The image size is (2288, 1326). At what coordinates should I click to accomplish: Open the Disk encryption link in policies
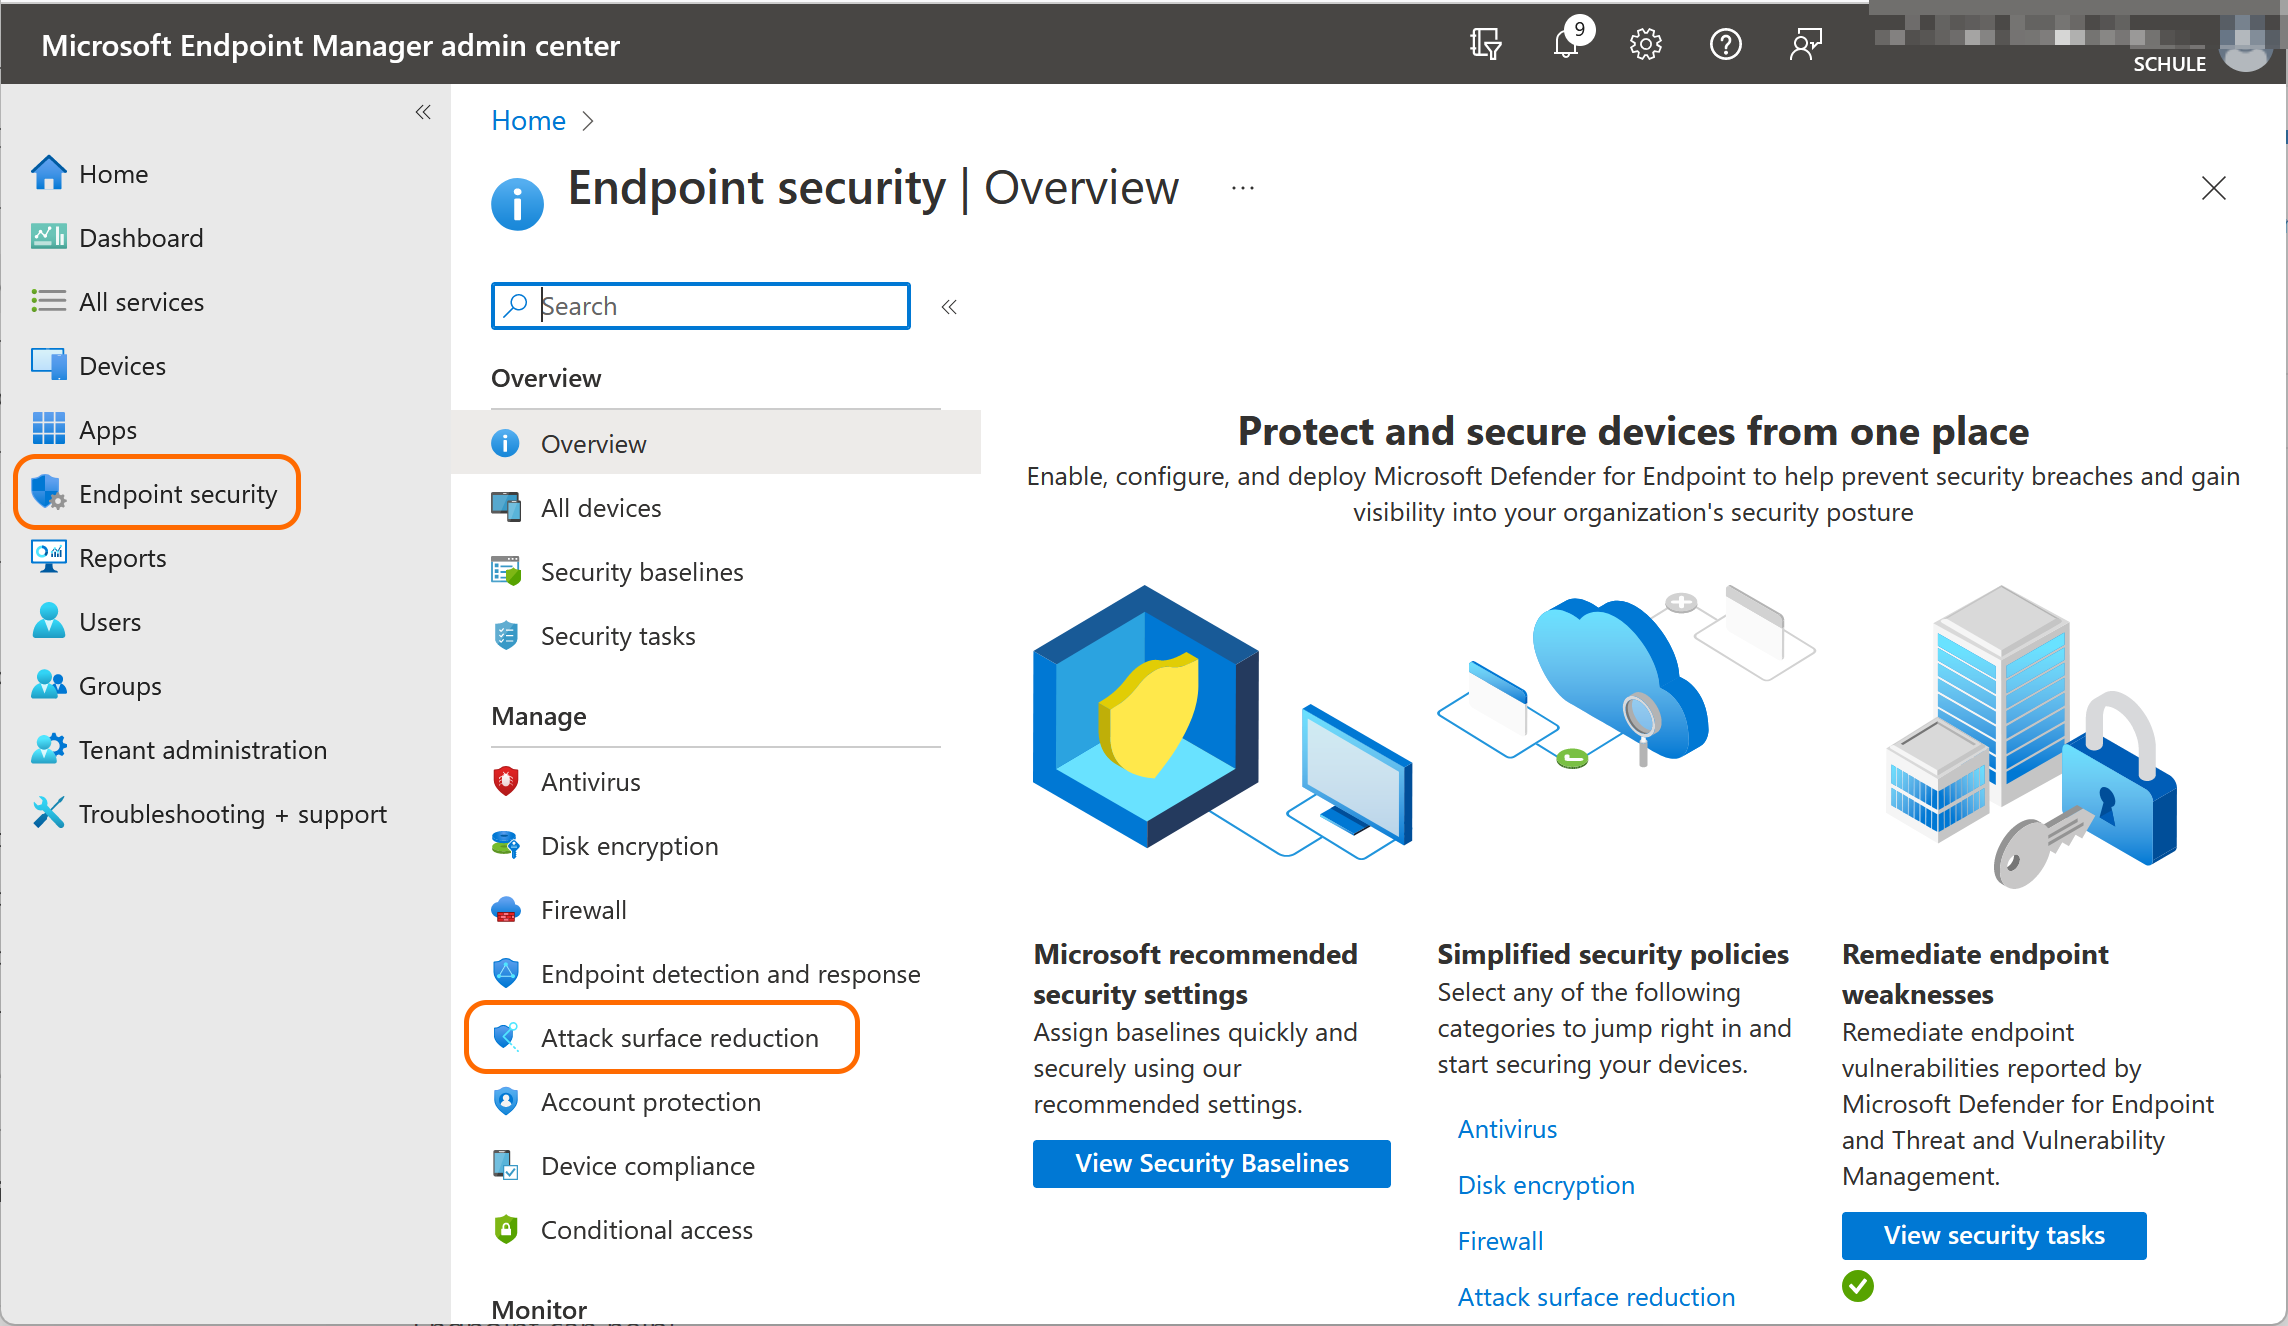pos(1545,1185)
